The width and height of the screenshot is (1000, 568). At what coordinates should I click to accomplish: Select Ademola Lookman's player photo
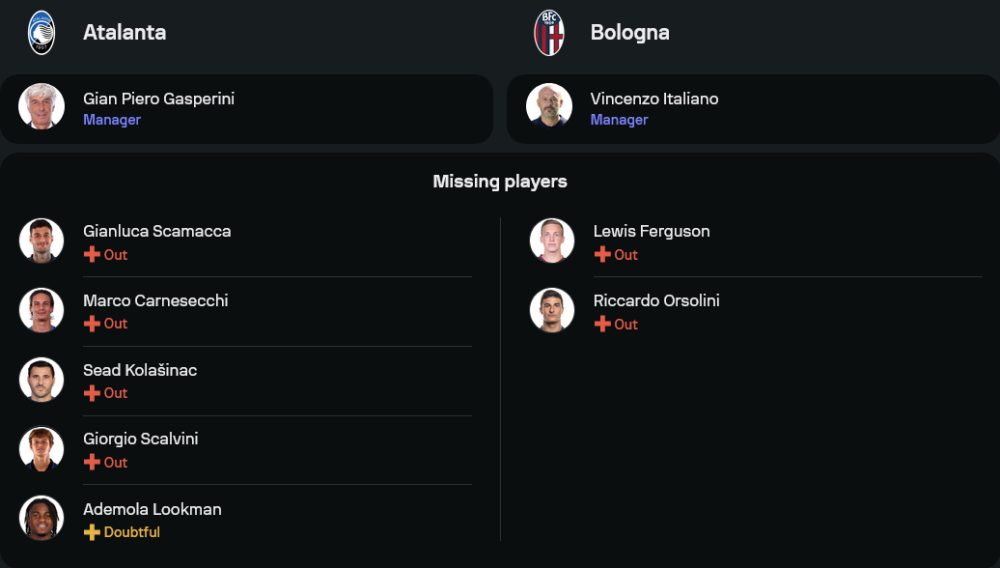click(x=41, y=518)
